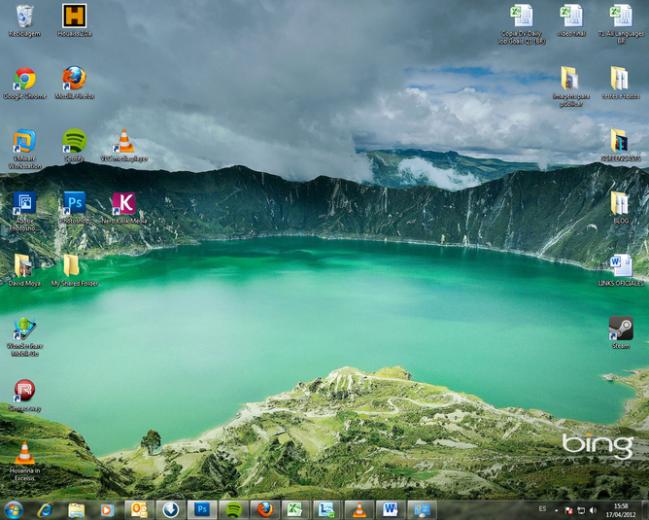Viewport: 649px width, 520px height.
Task: Open the volume control speaker icon
Action: [593, 510]
